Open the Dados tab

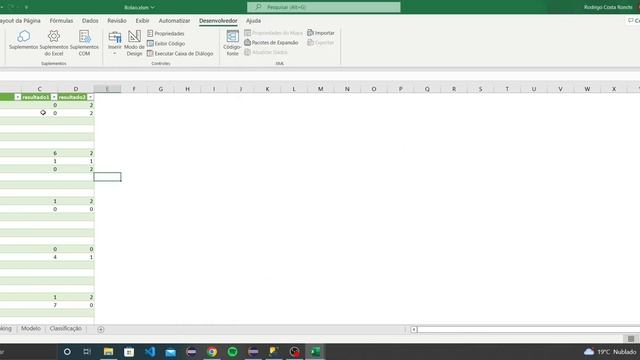90,20
